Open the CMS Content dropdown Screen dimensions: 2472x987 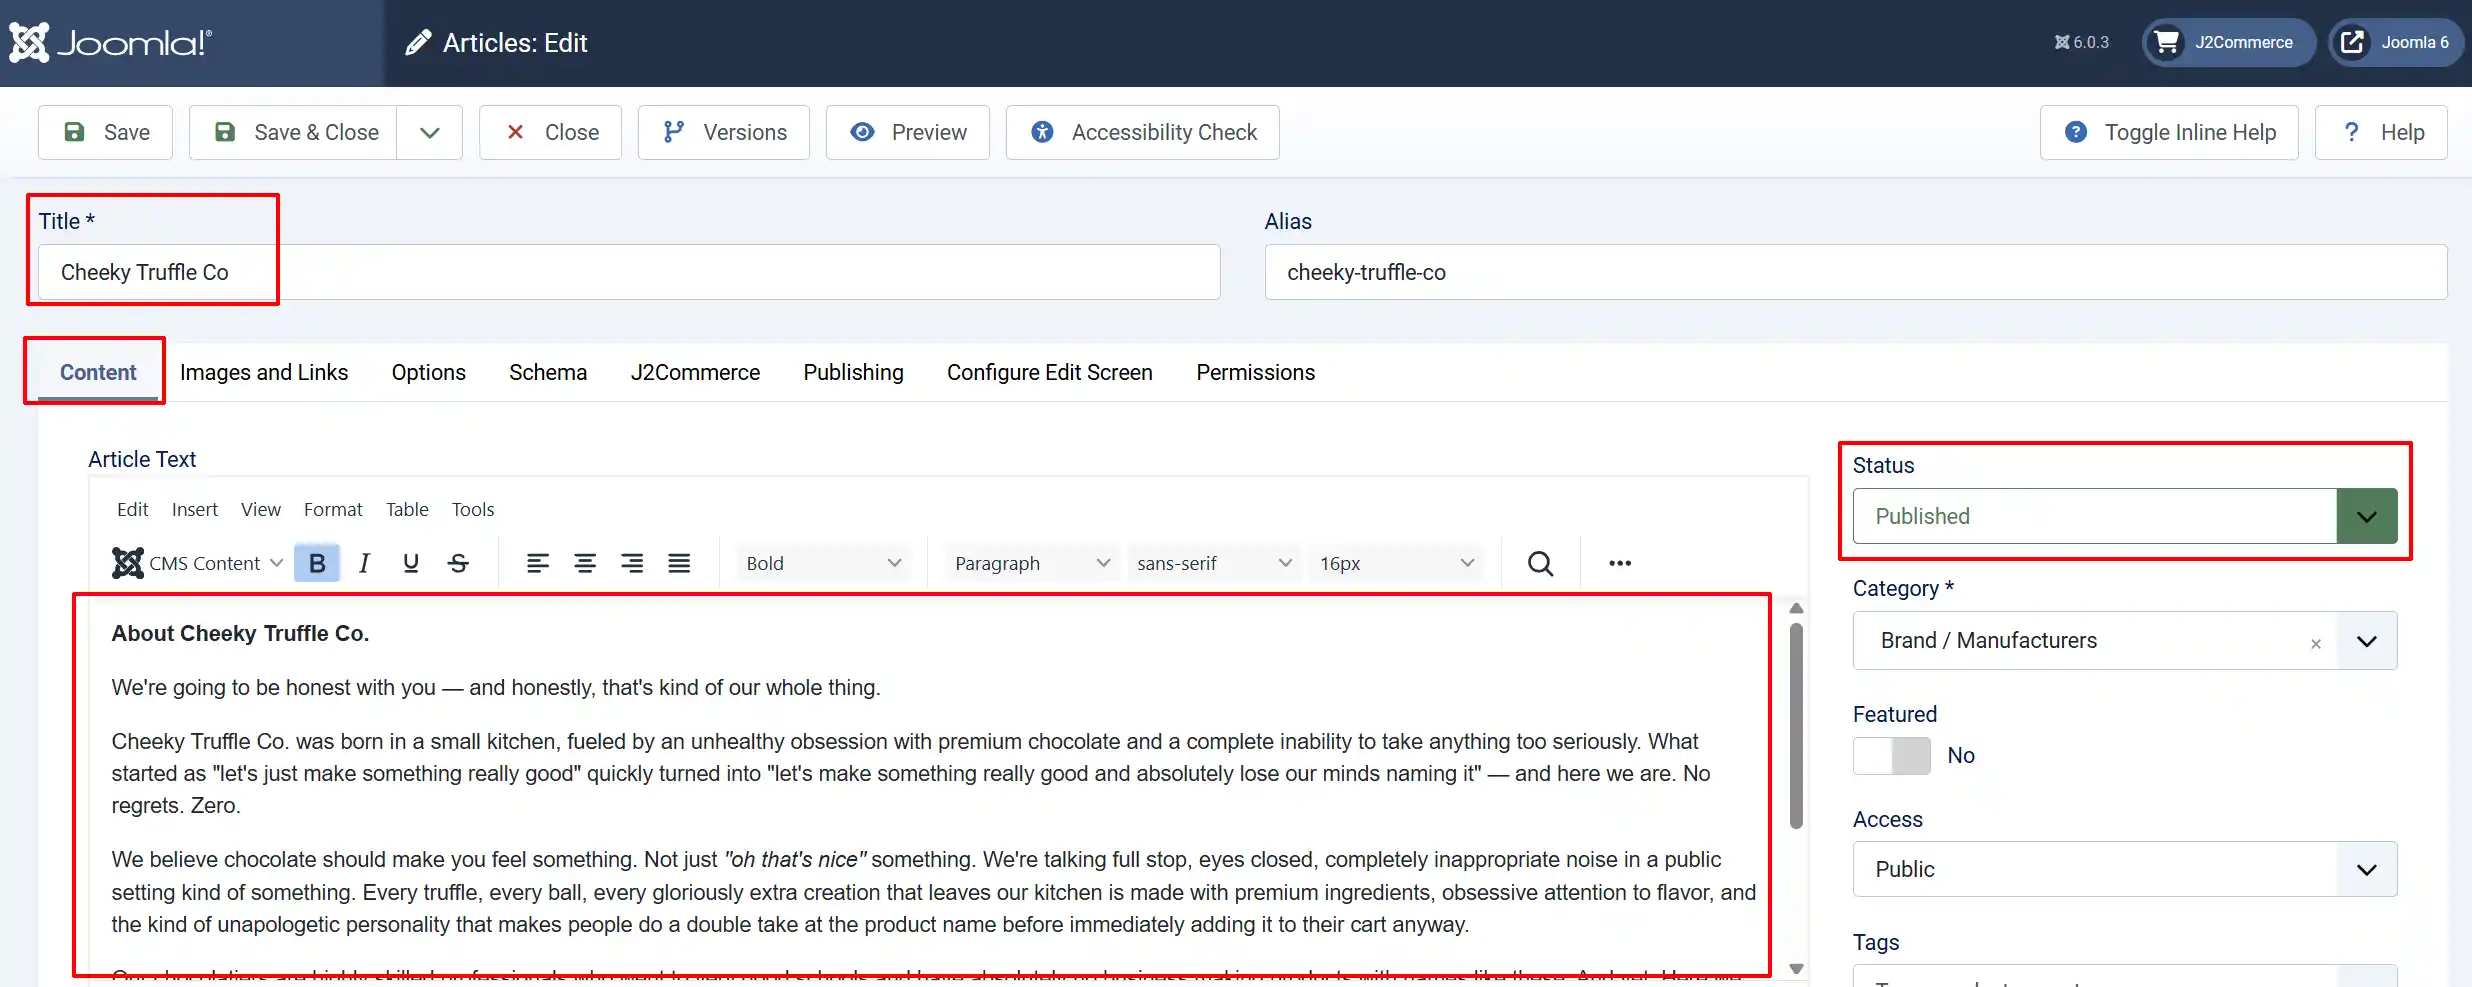pyautogui.click(x=198, y=563)
